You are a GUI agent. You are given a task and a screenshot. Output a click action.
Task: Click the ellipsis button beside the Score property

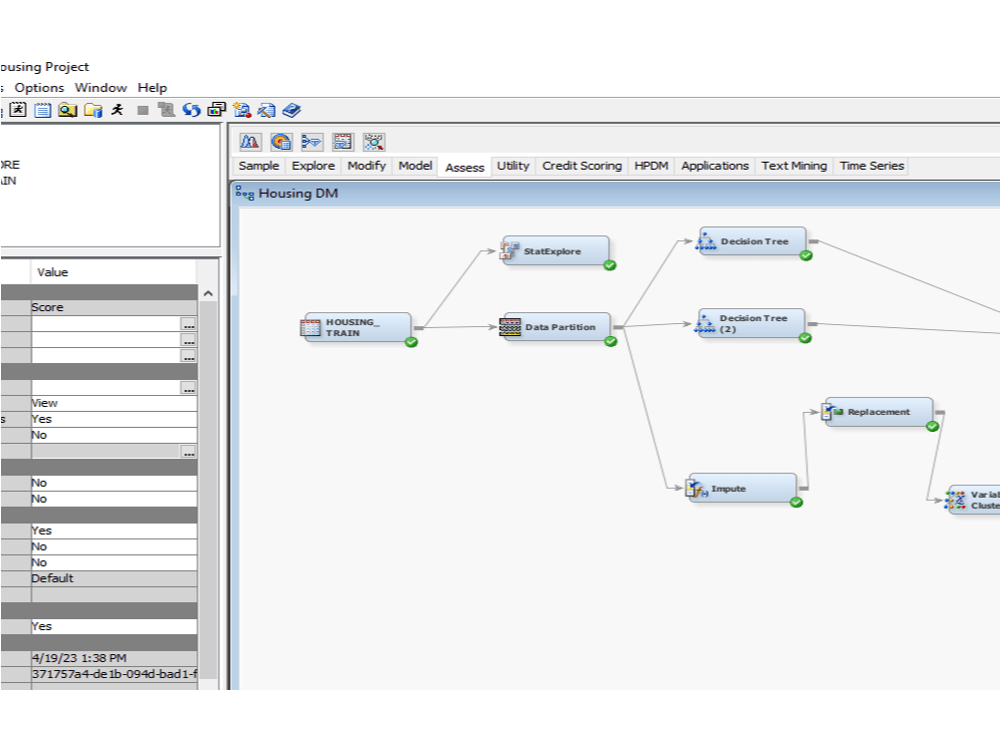point(188,323)
